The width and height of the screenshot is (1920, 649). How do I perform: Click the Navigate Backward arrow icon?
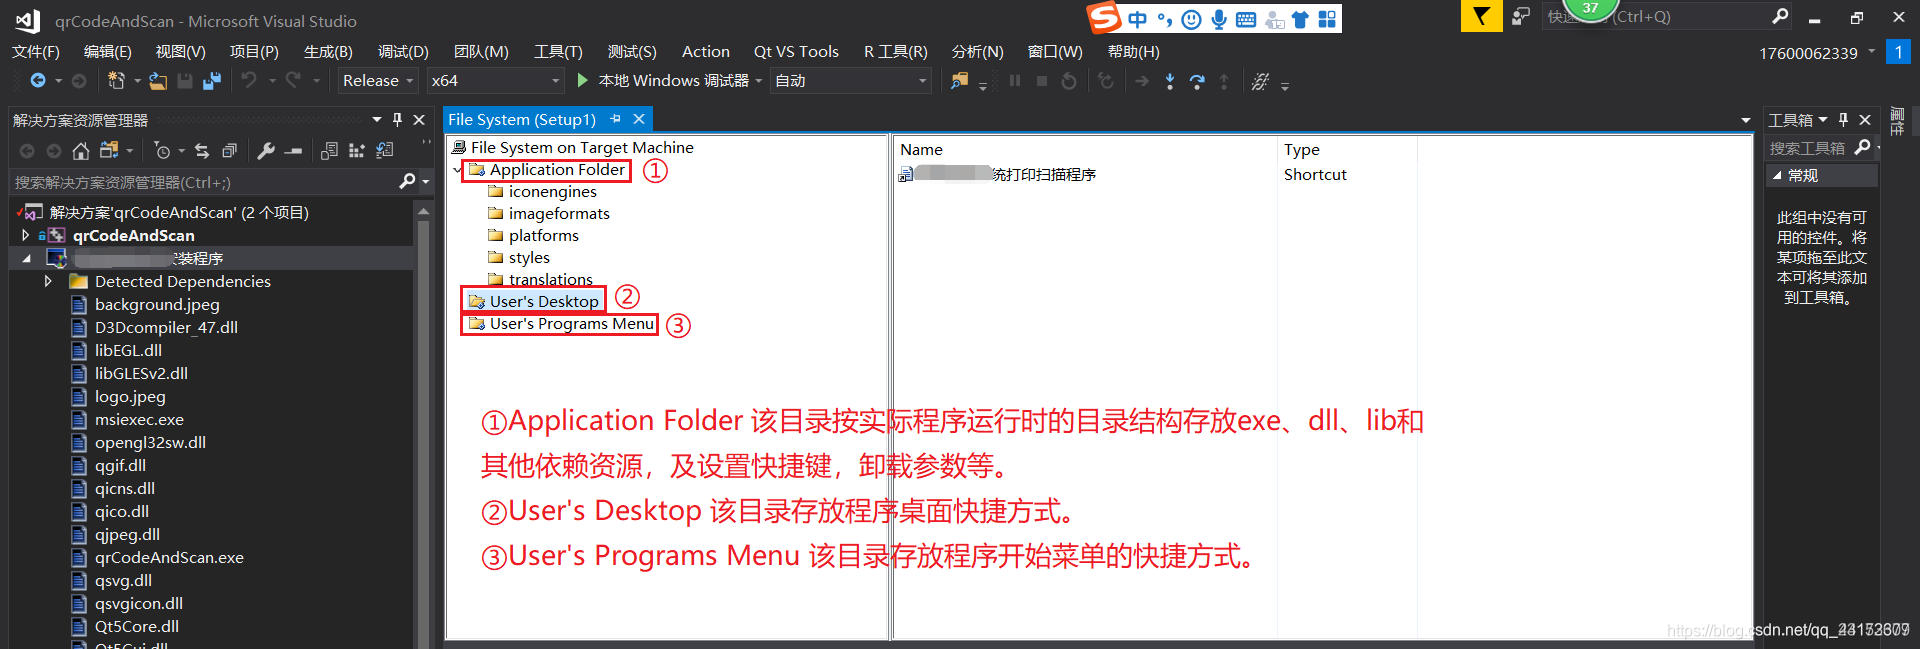click(38, 80)
